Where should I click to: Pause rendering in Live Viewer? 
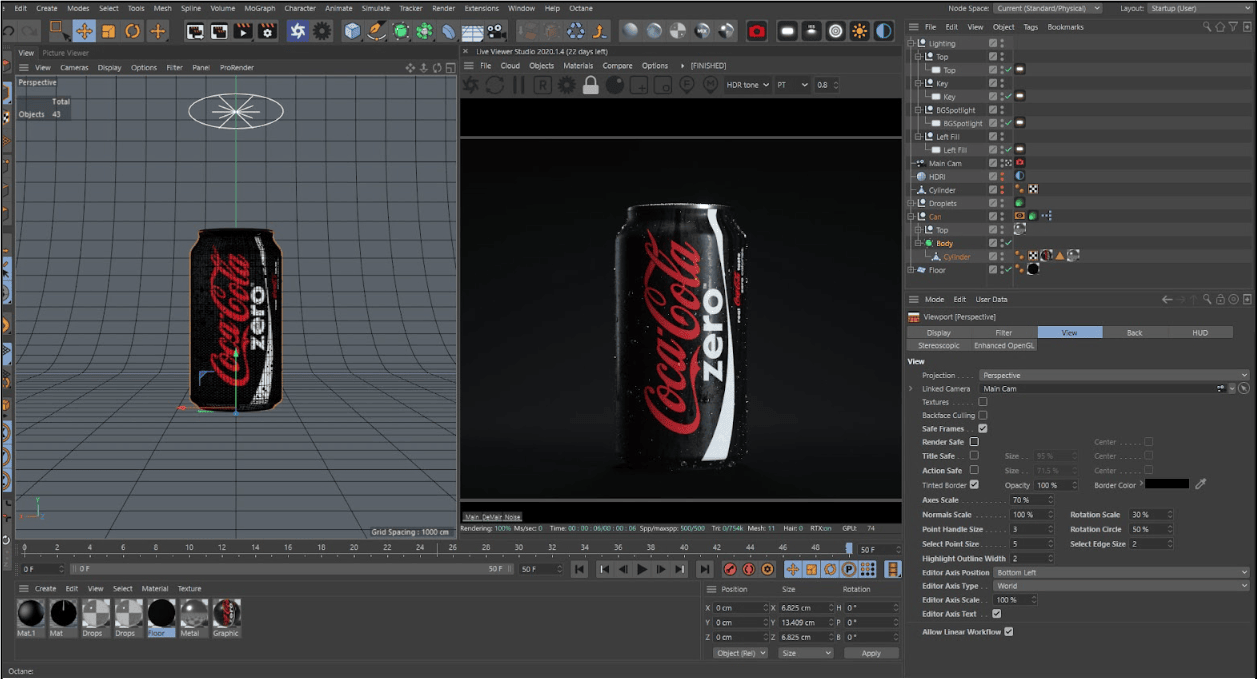pos(519,85)
